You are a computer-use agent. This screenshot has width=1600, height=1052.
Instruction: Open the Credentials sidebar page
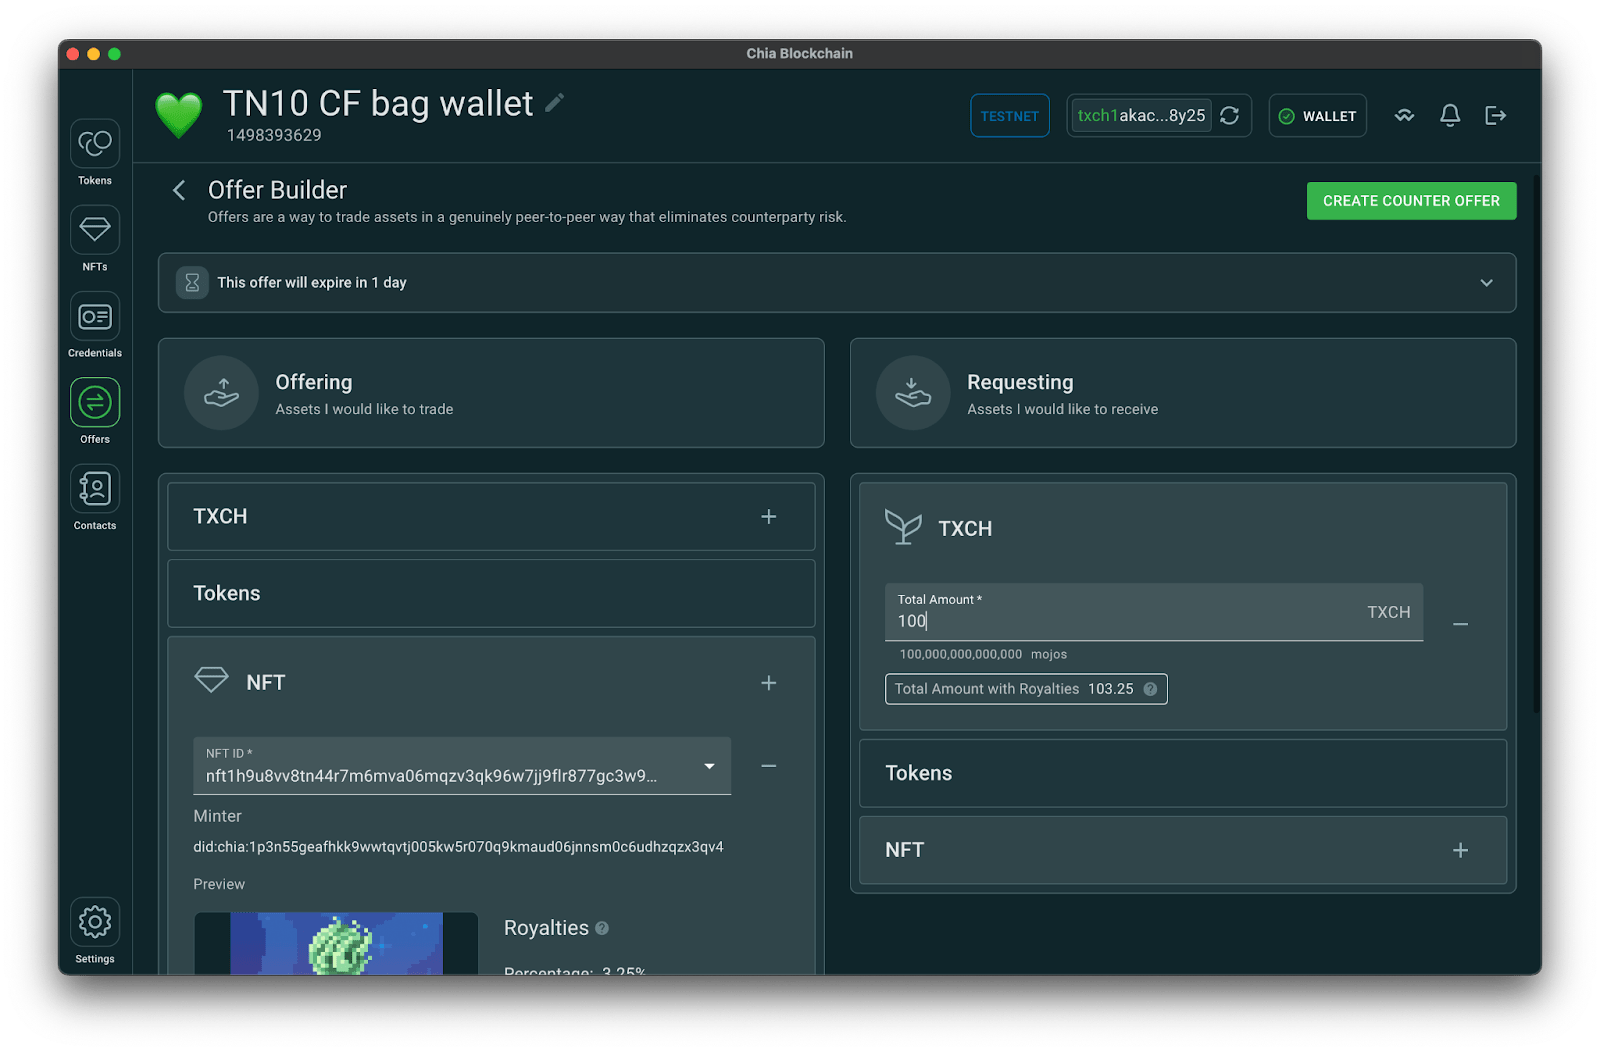[x=95, y=317]
